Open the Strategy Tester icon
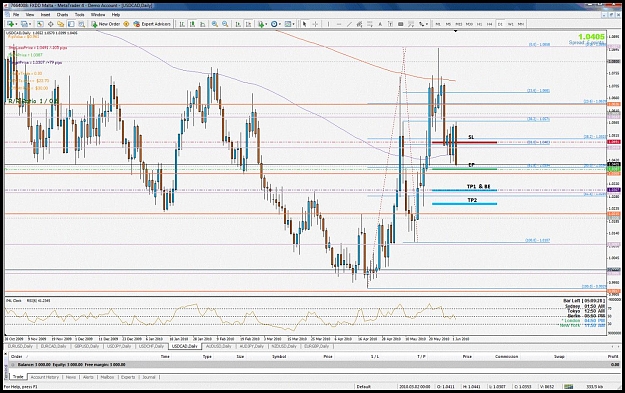The image size is (625, 393). [81, 24]
